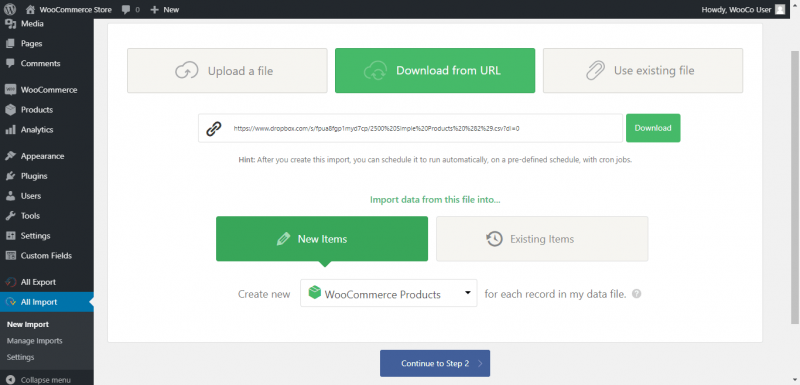Click Collapse menu text
Image resolution: width=800 pixels, height=385 pixels.
[x=45, y=380]
